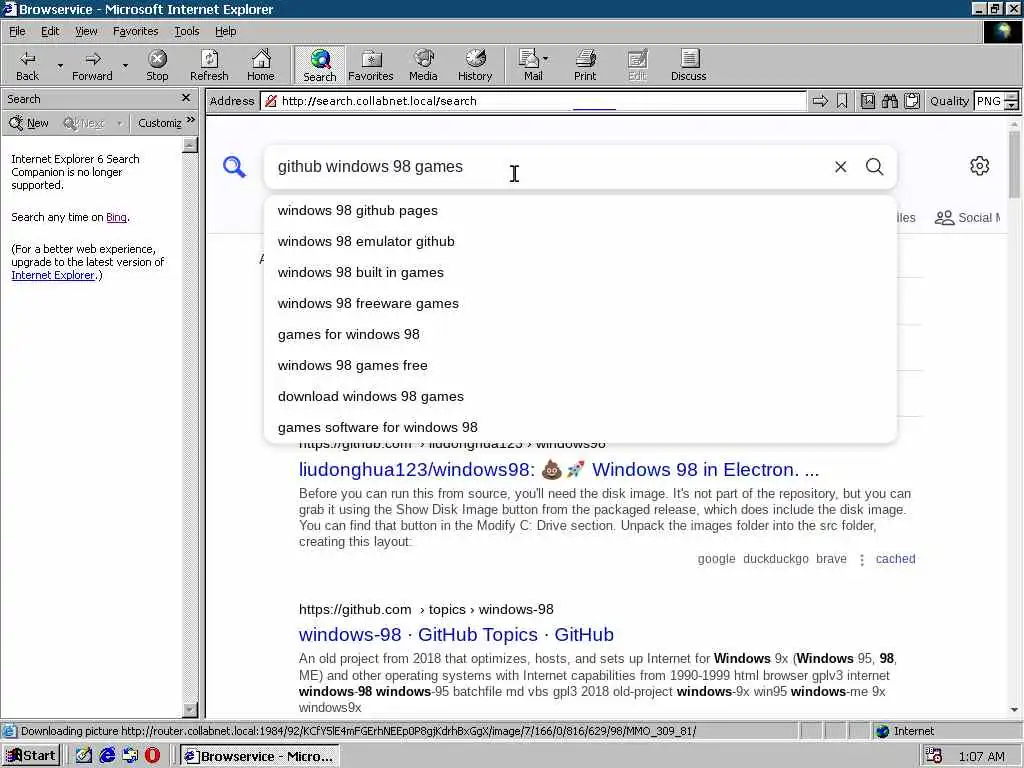Image resolution: width=1024 pixels, height=768 pixels.
Task: Refresh the current page
Action: (209, 65)
